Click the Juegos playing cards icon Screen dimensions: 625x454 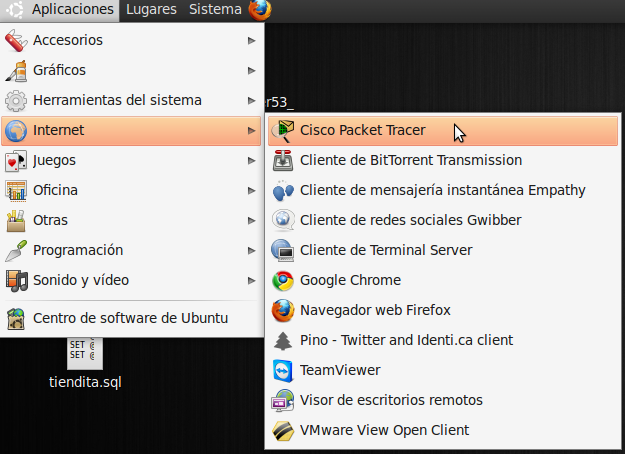tap(16, 161)
